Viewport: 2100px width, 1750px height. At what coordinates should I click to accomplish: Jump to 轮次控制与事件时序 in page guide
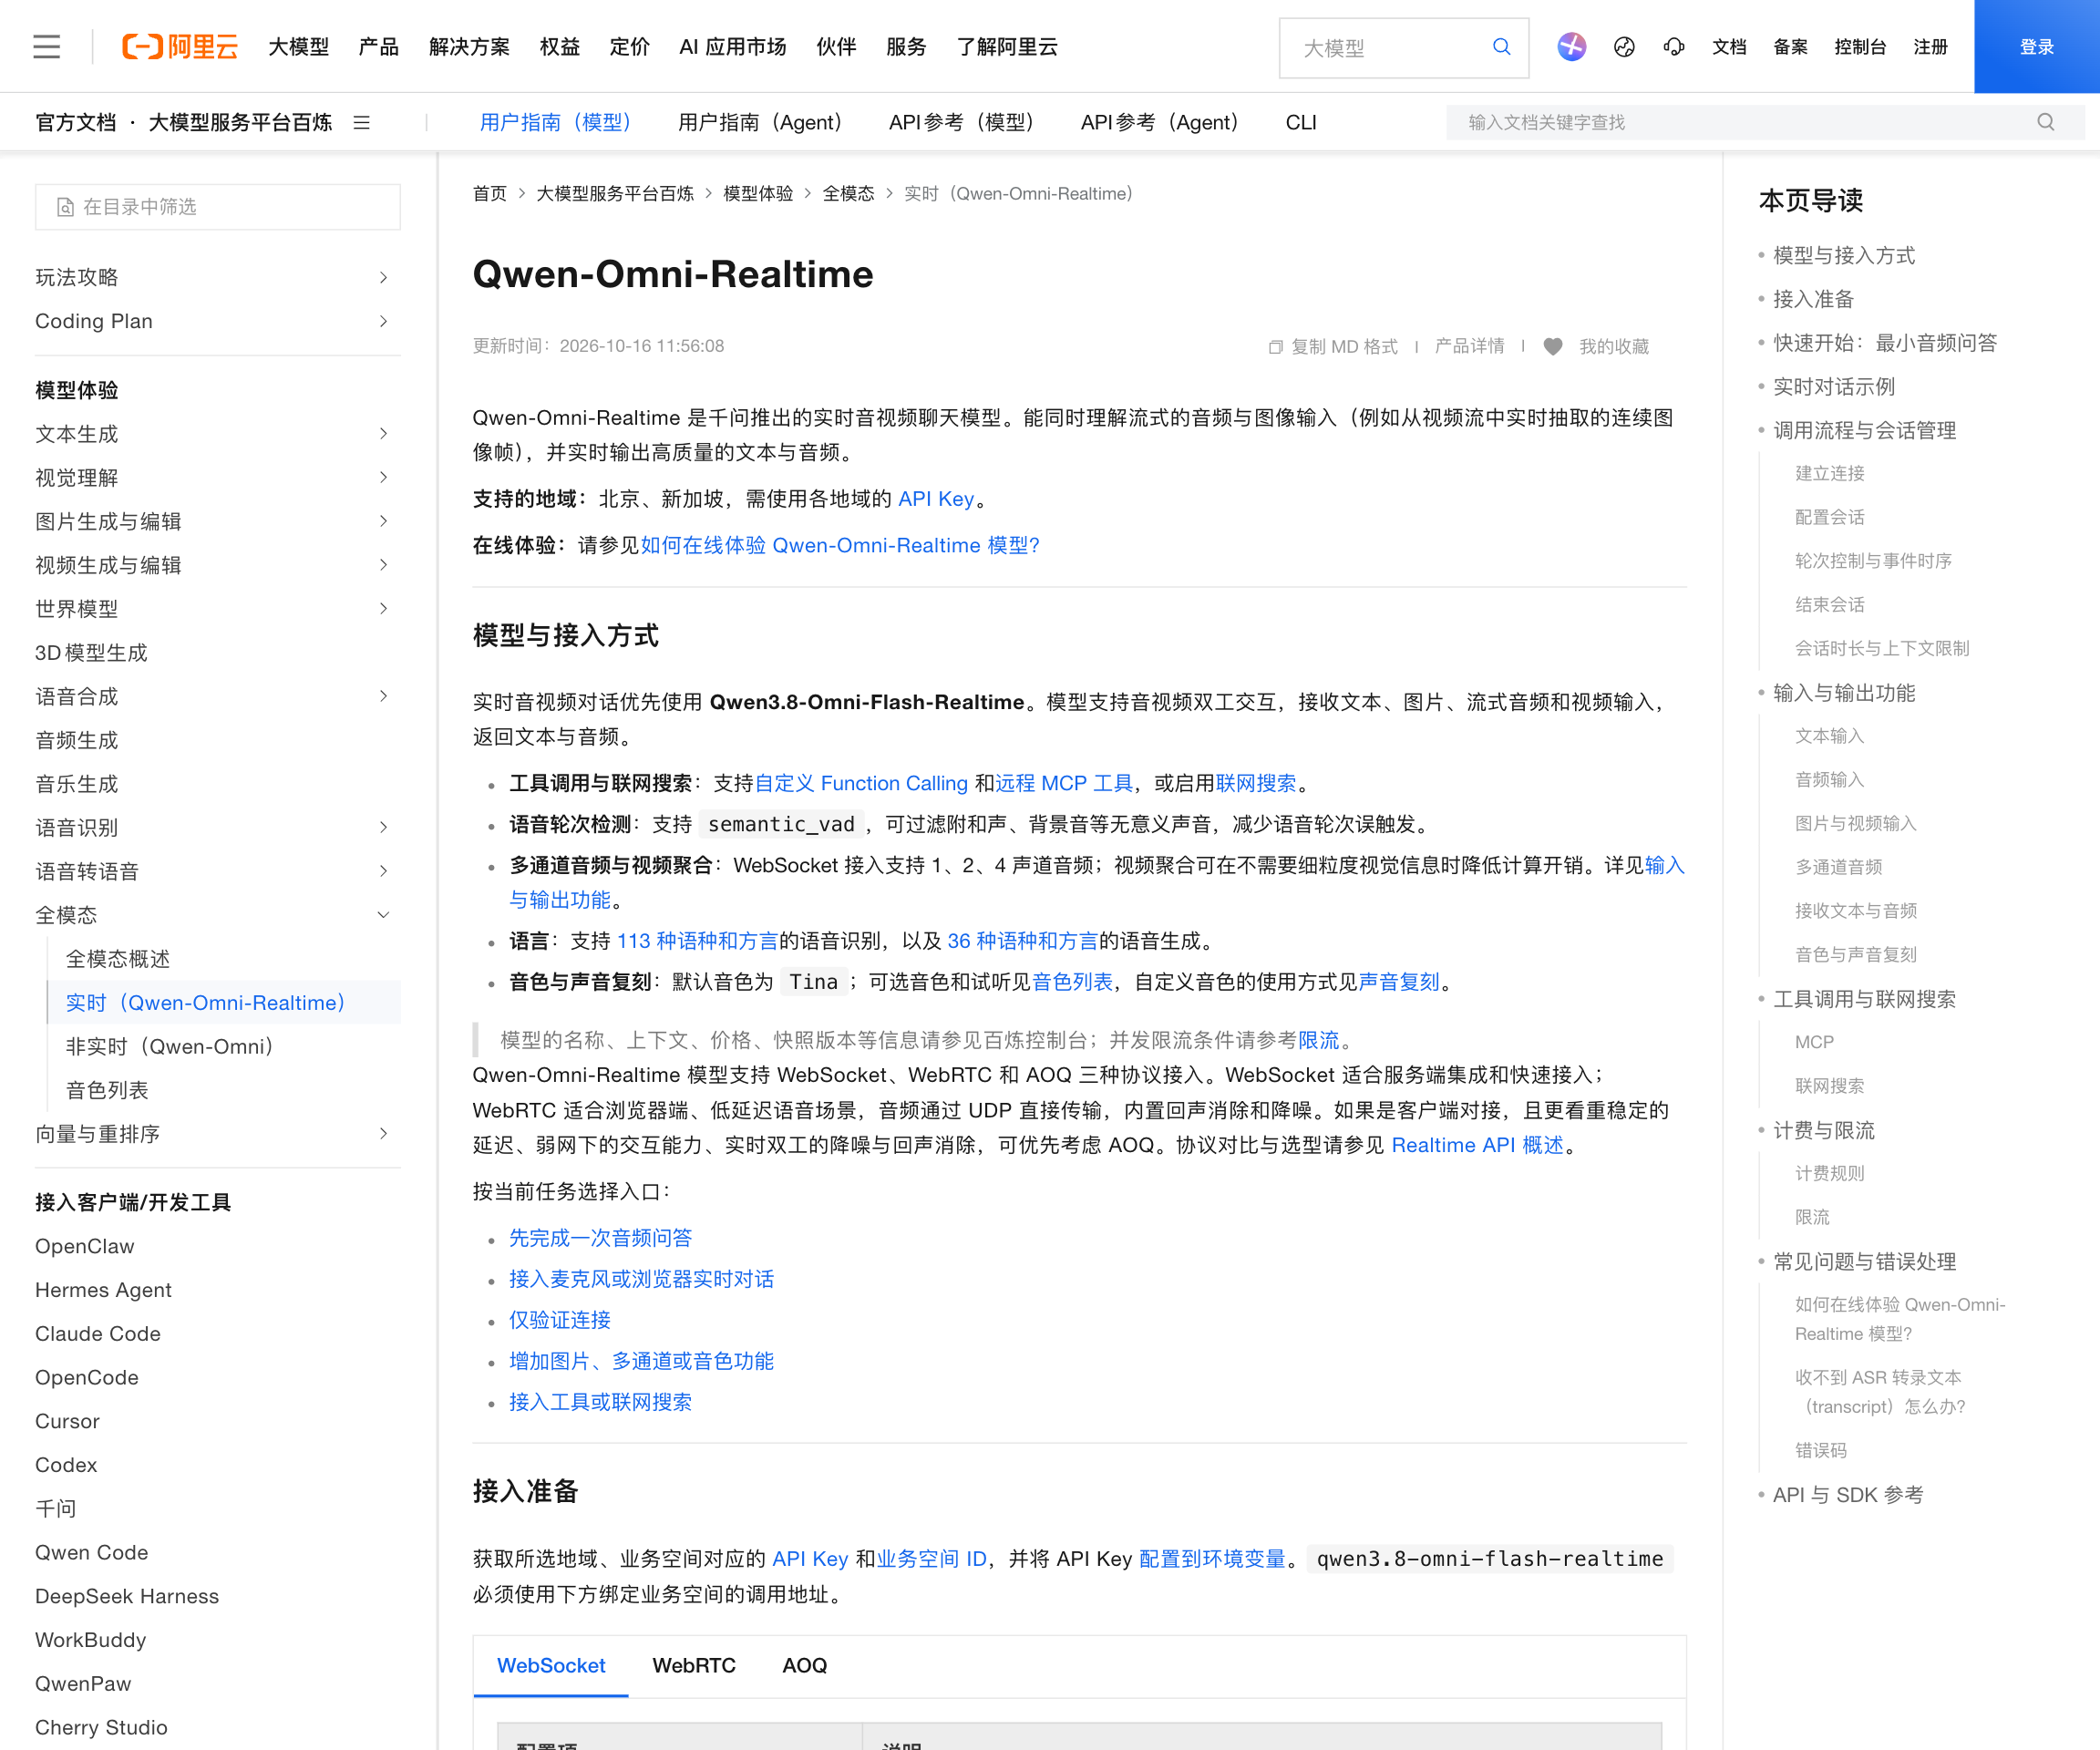coord(1873,561)
